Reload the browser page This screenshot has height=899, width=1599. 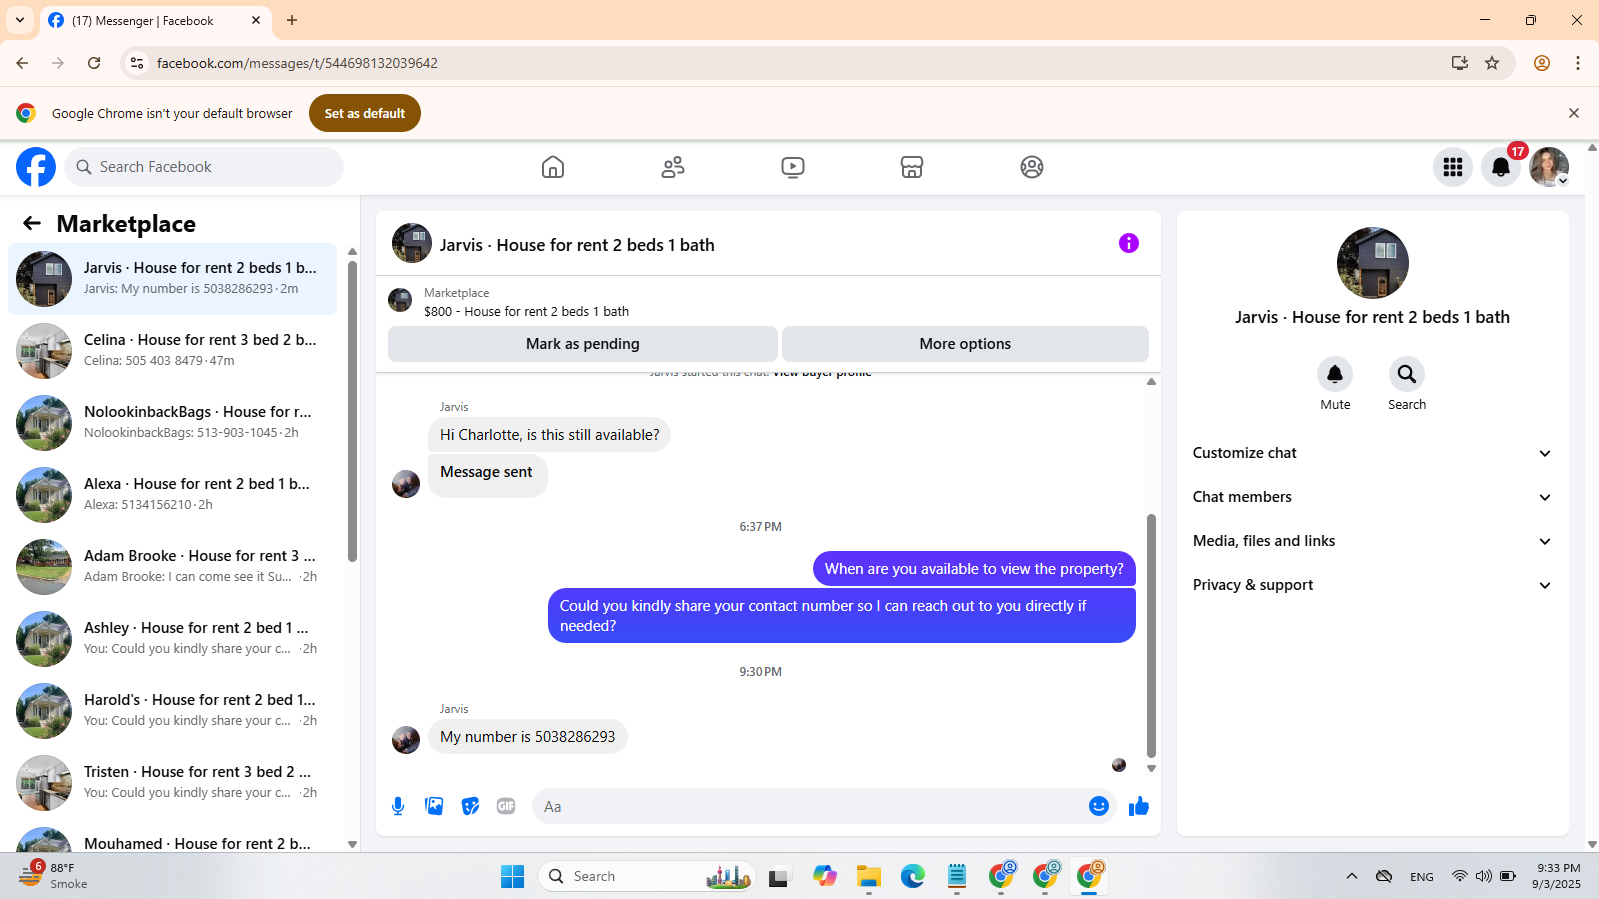(94, 63)
